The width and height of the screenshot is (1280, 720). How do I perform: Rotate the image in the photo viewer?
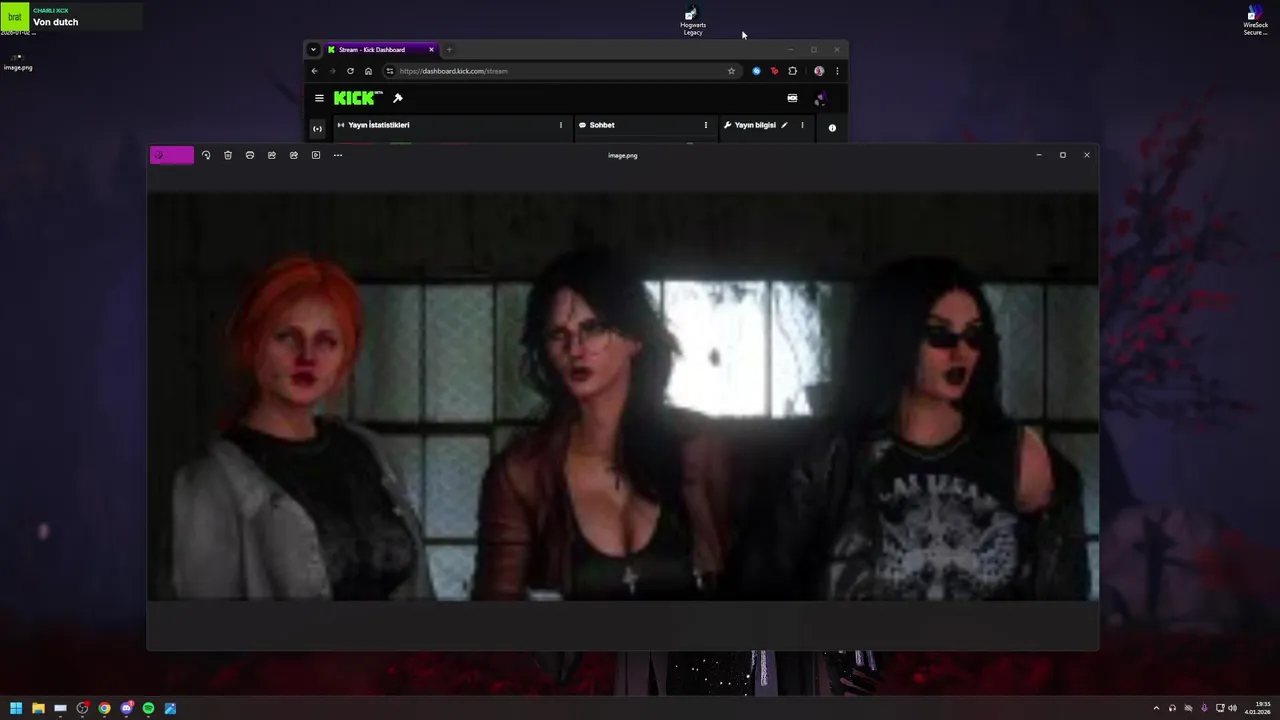coord(206,155)
